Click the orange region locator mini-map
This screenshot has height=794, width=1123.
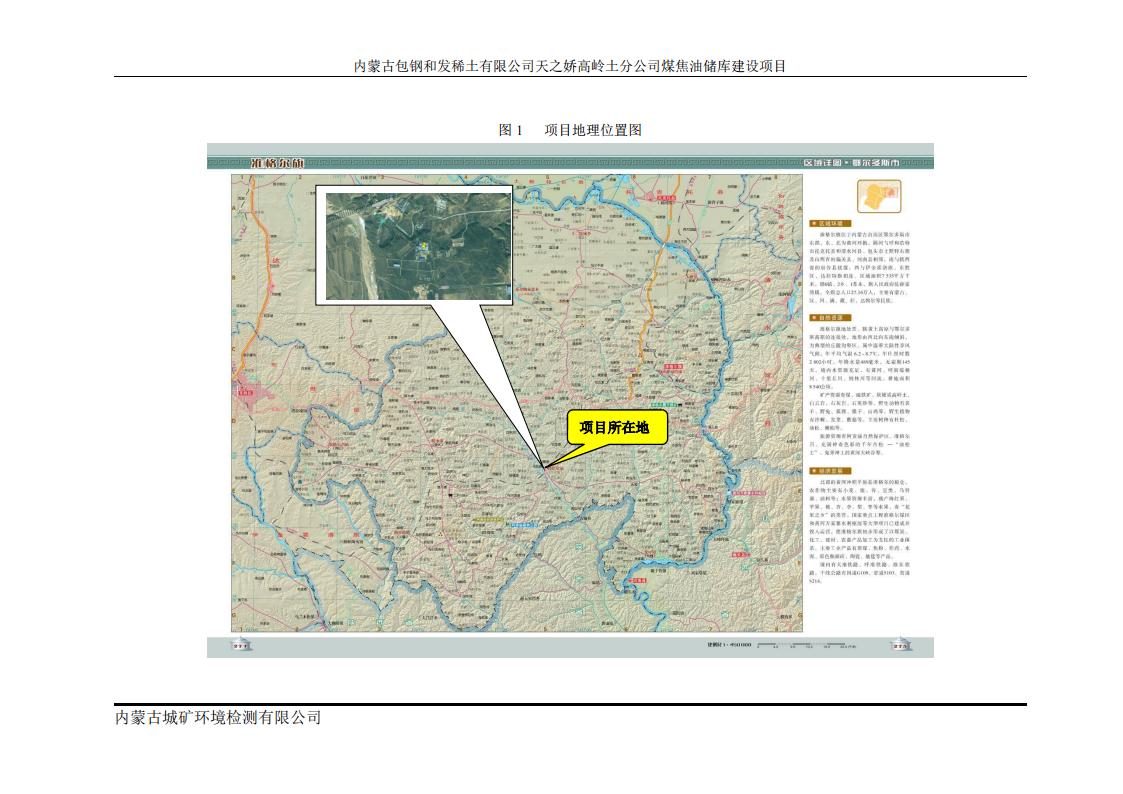click(879, 195)
